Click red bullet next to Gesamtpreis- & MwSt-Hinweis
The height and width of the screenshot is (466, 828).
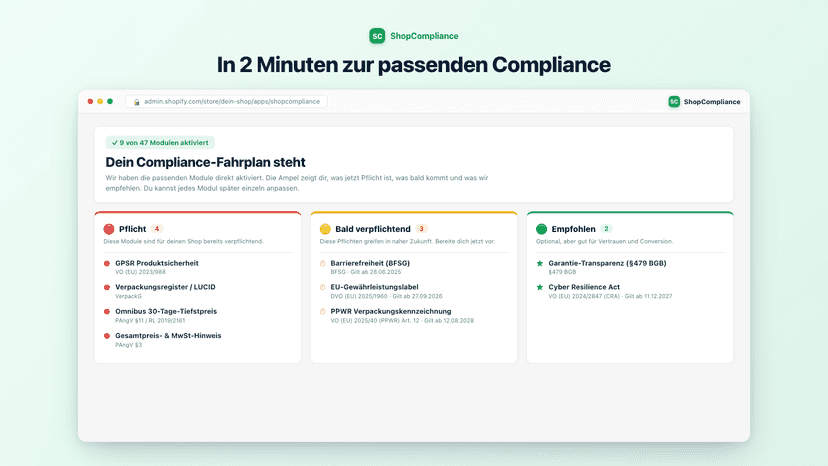coord(107,336)
